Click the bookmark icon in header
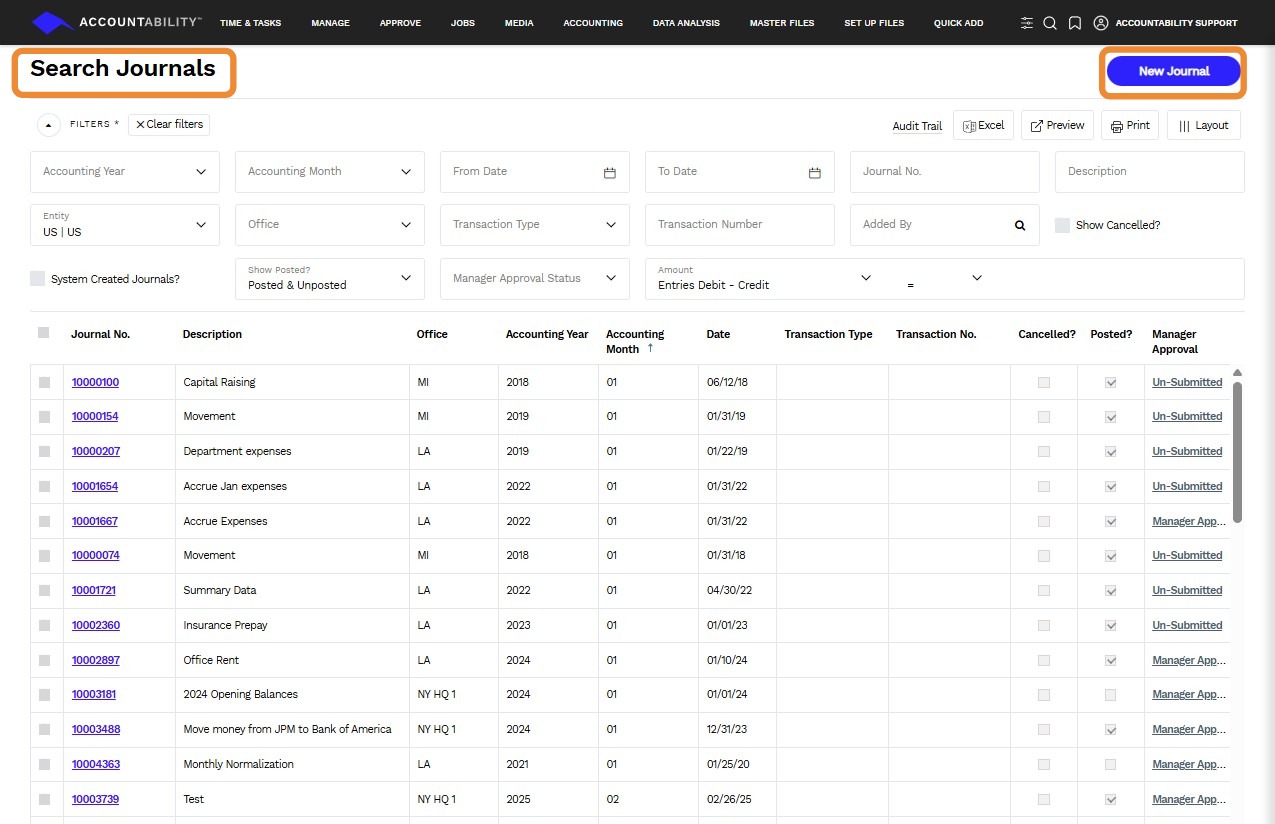Viewport: 1275px width, 824px height. (1074, 23)
